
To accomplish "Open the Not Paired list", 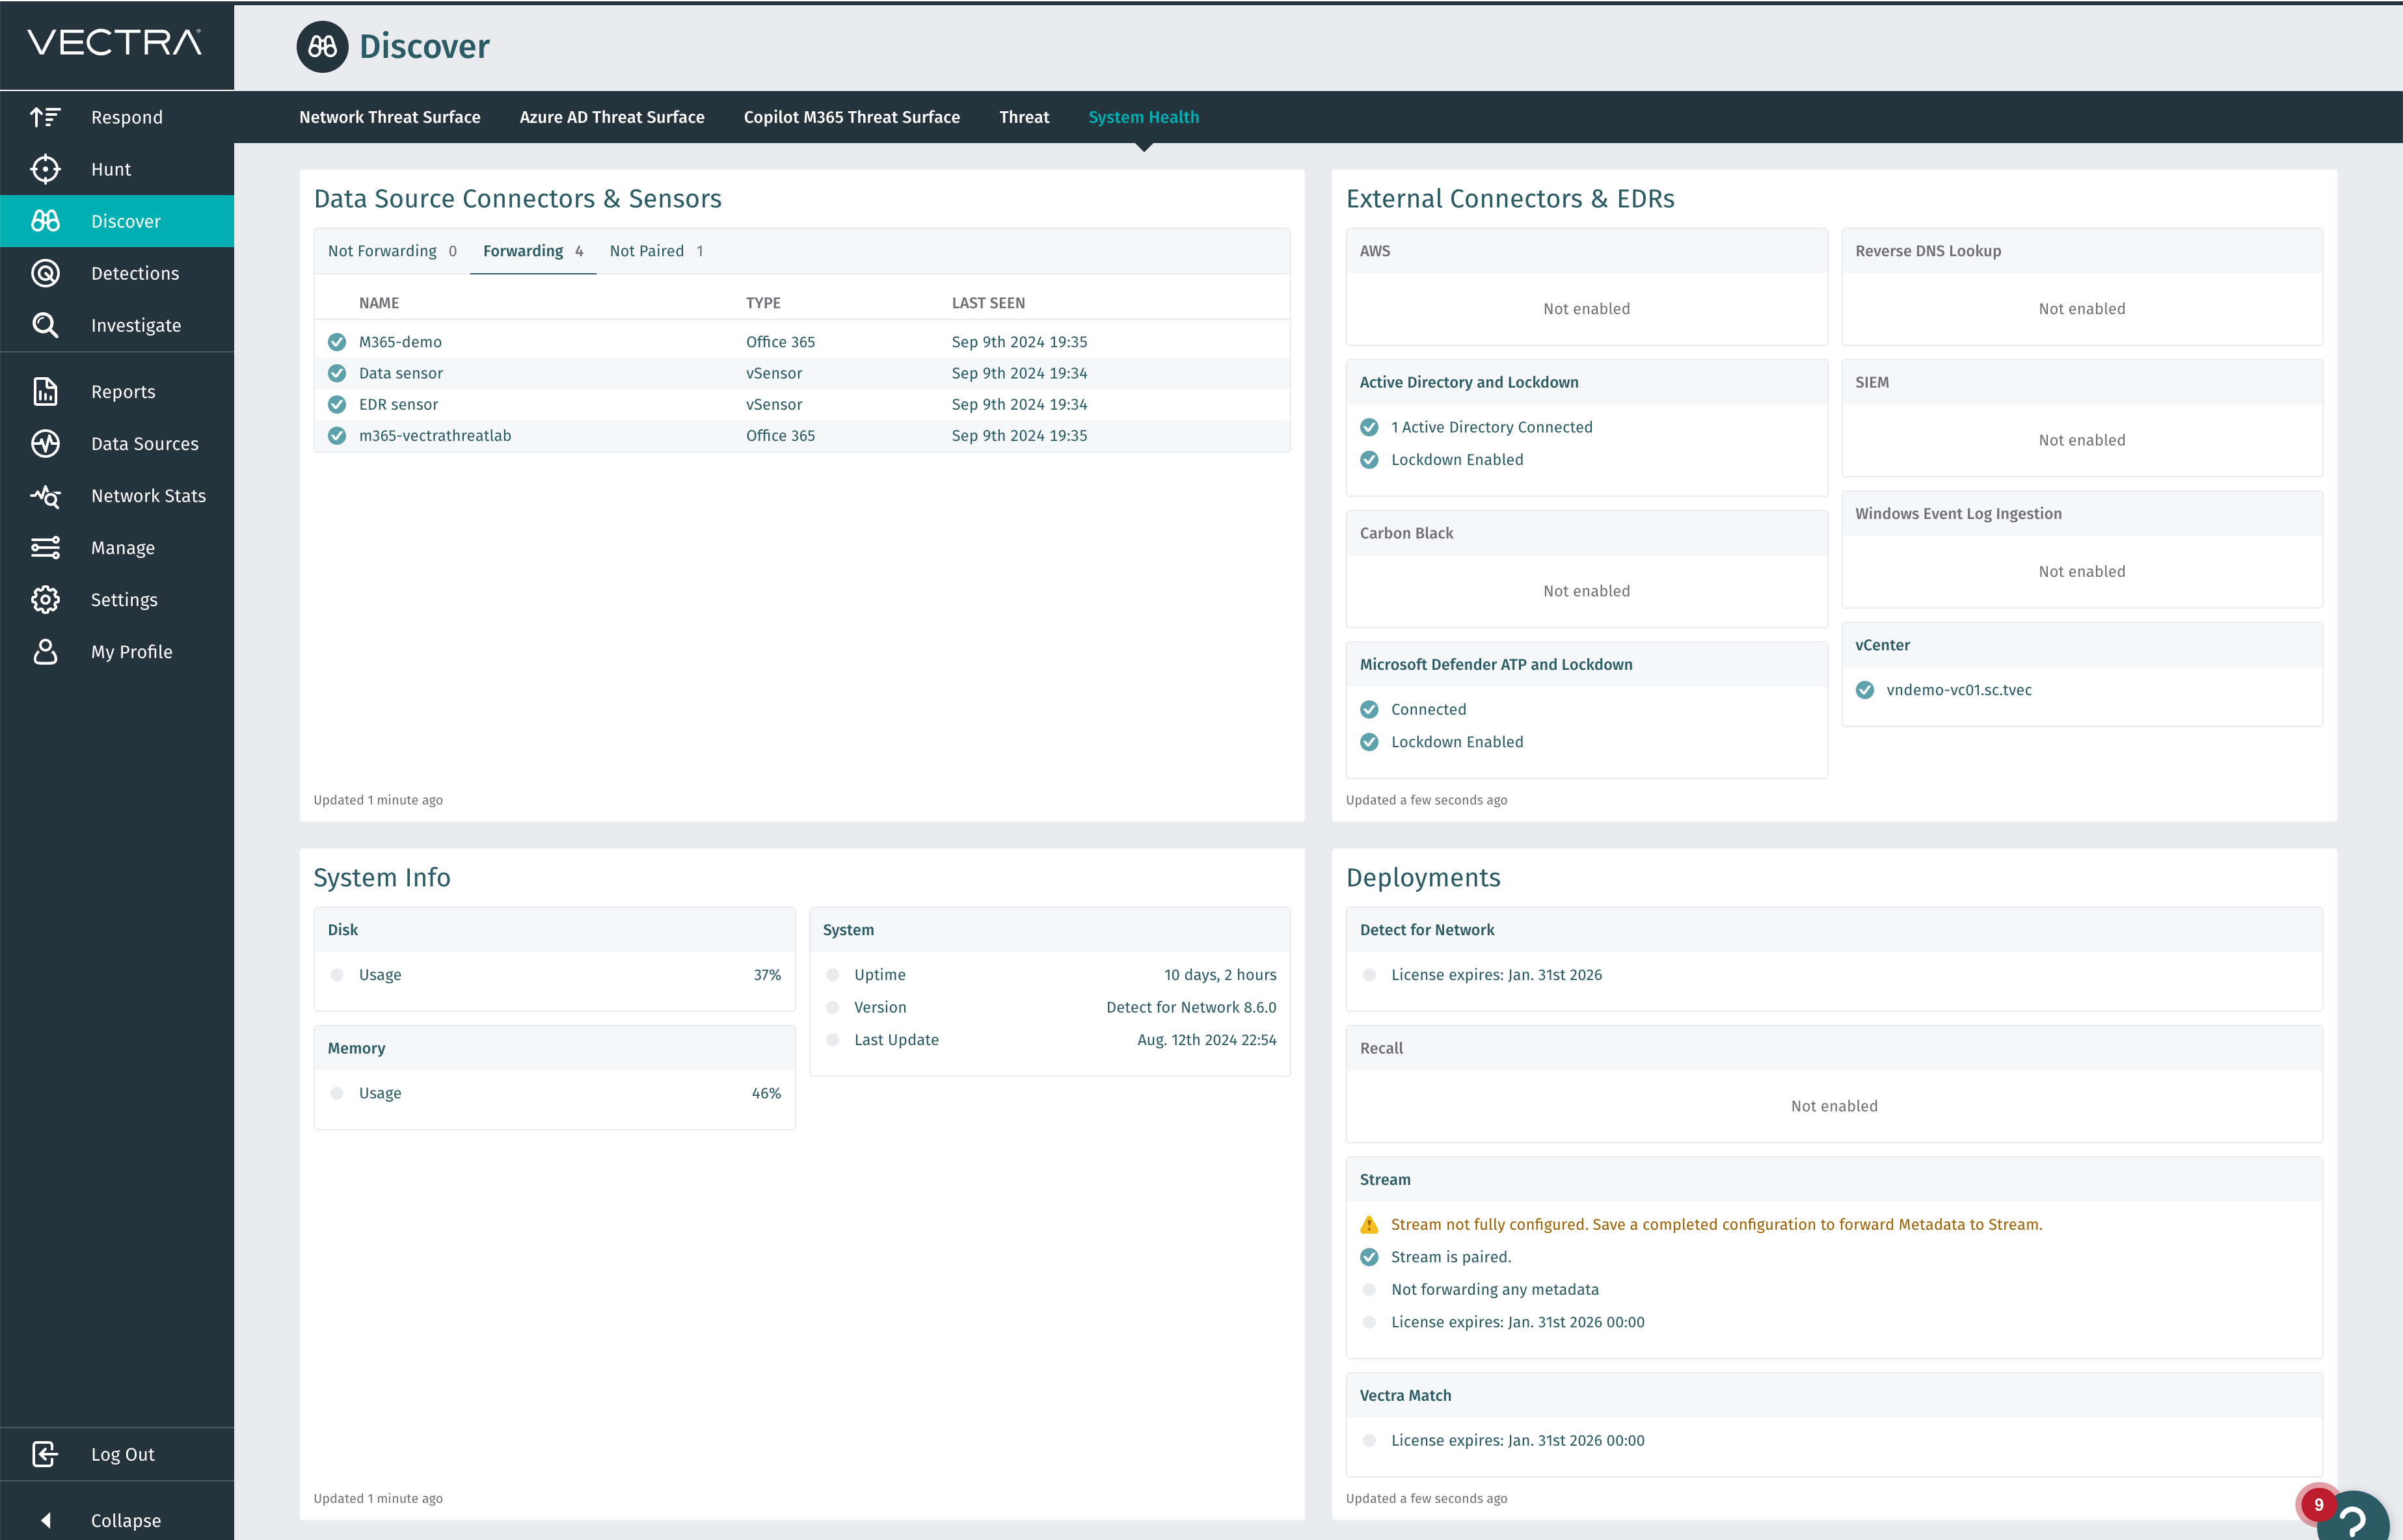I will 646,251.
